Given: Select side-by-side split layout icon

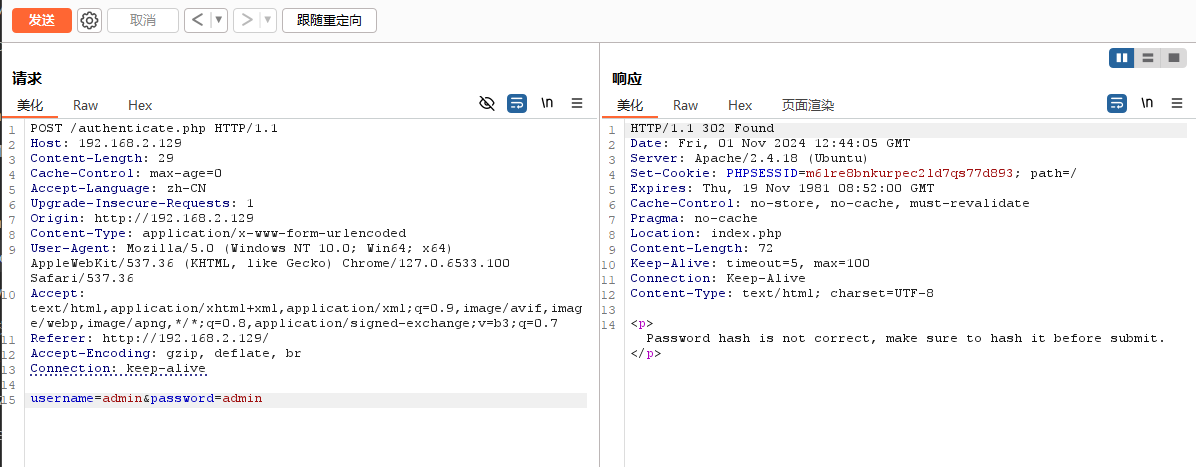Looking at the screenshot, I should 1122,58.
